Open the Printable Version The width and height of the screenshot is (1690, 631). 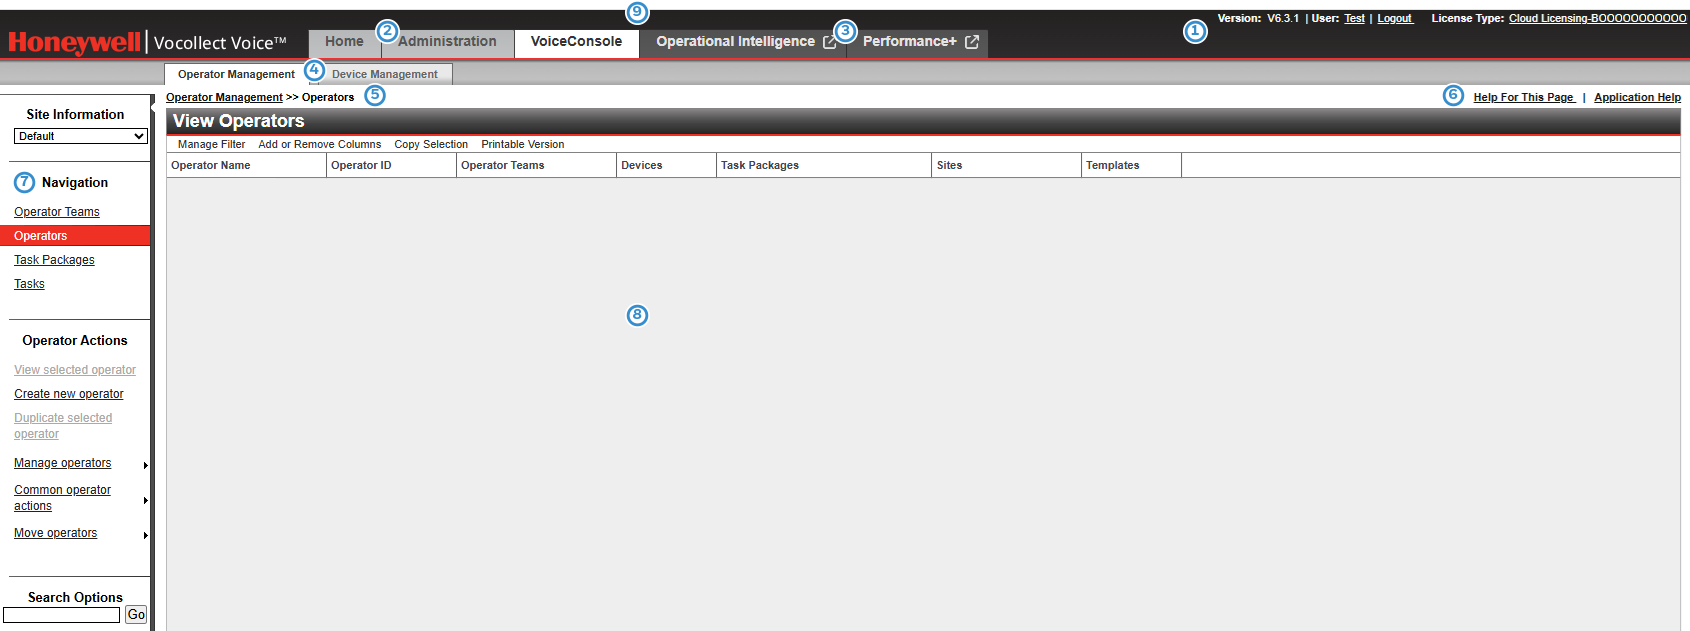click(x=522, y=144)
